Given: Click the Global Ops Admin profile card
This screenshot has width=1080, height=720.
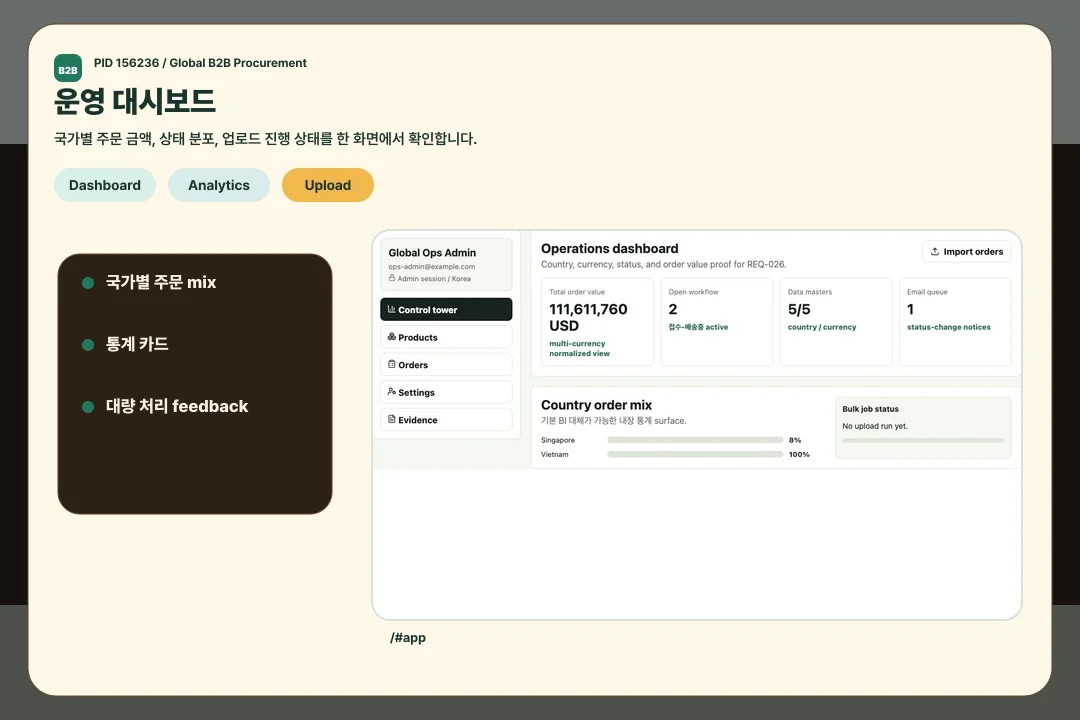Looking at the screenshot, I should pyautogui.click(x=446, y=265).
